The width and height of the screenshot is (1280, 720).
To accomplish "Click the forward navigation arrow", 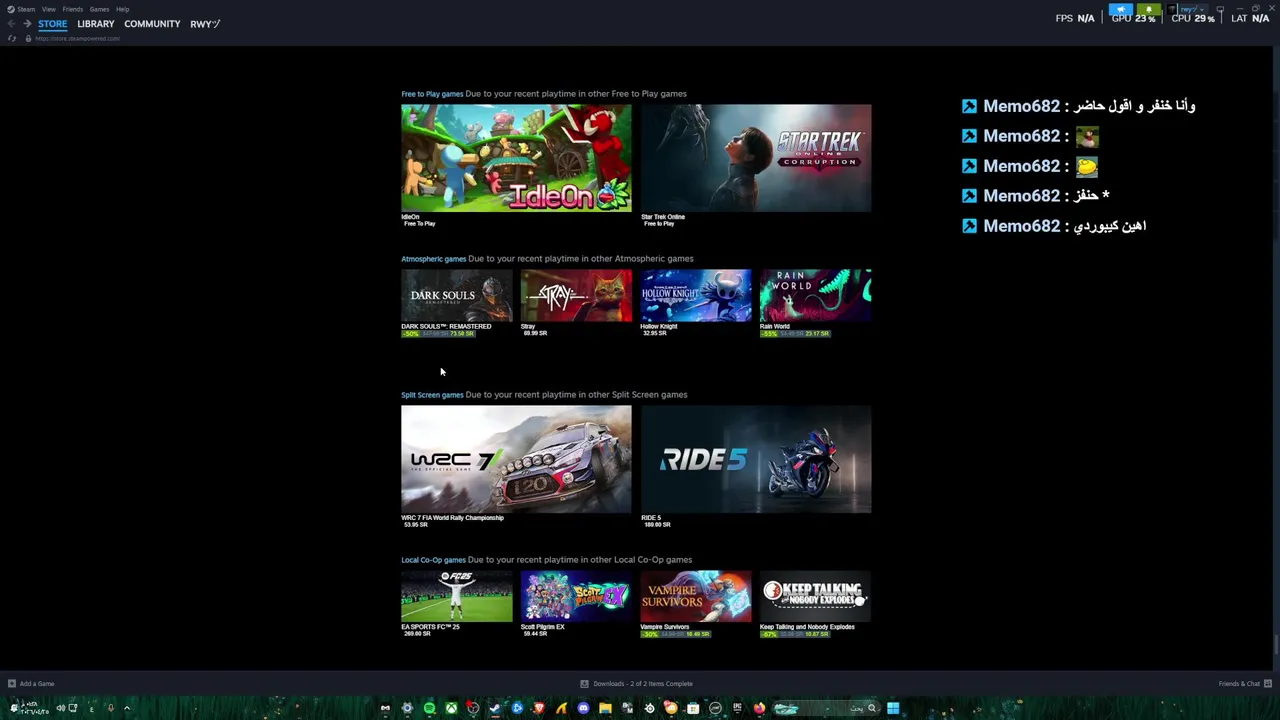I will (x=27, y=23).
